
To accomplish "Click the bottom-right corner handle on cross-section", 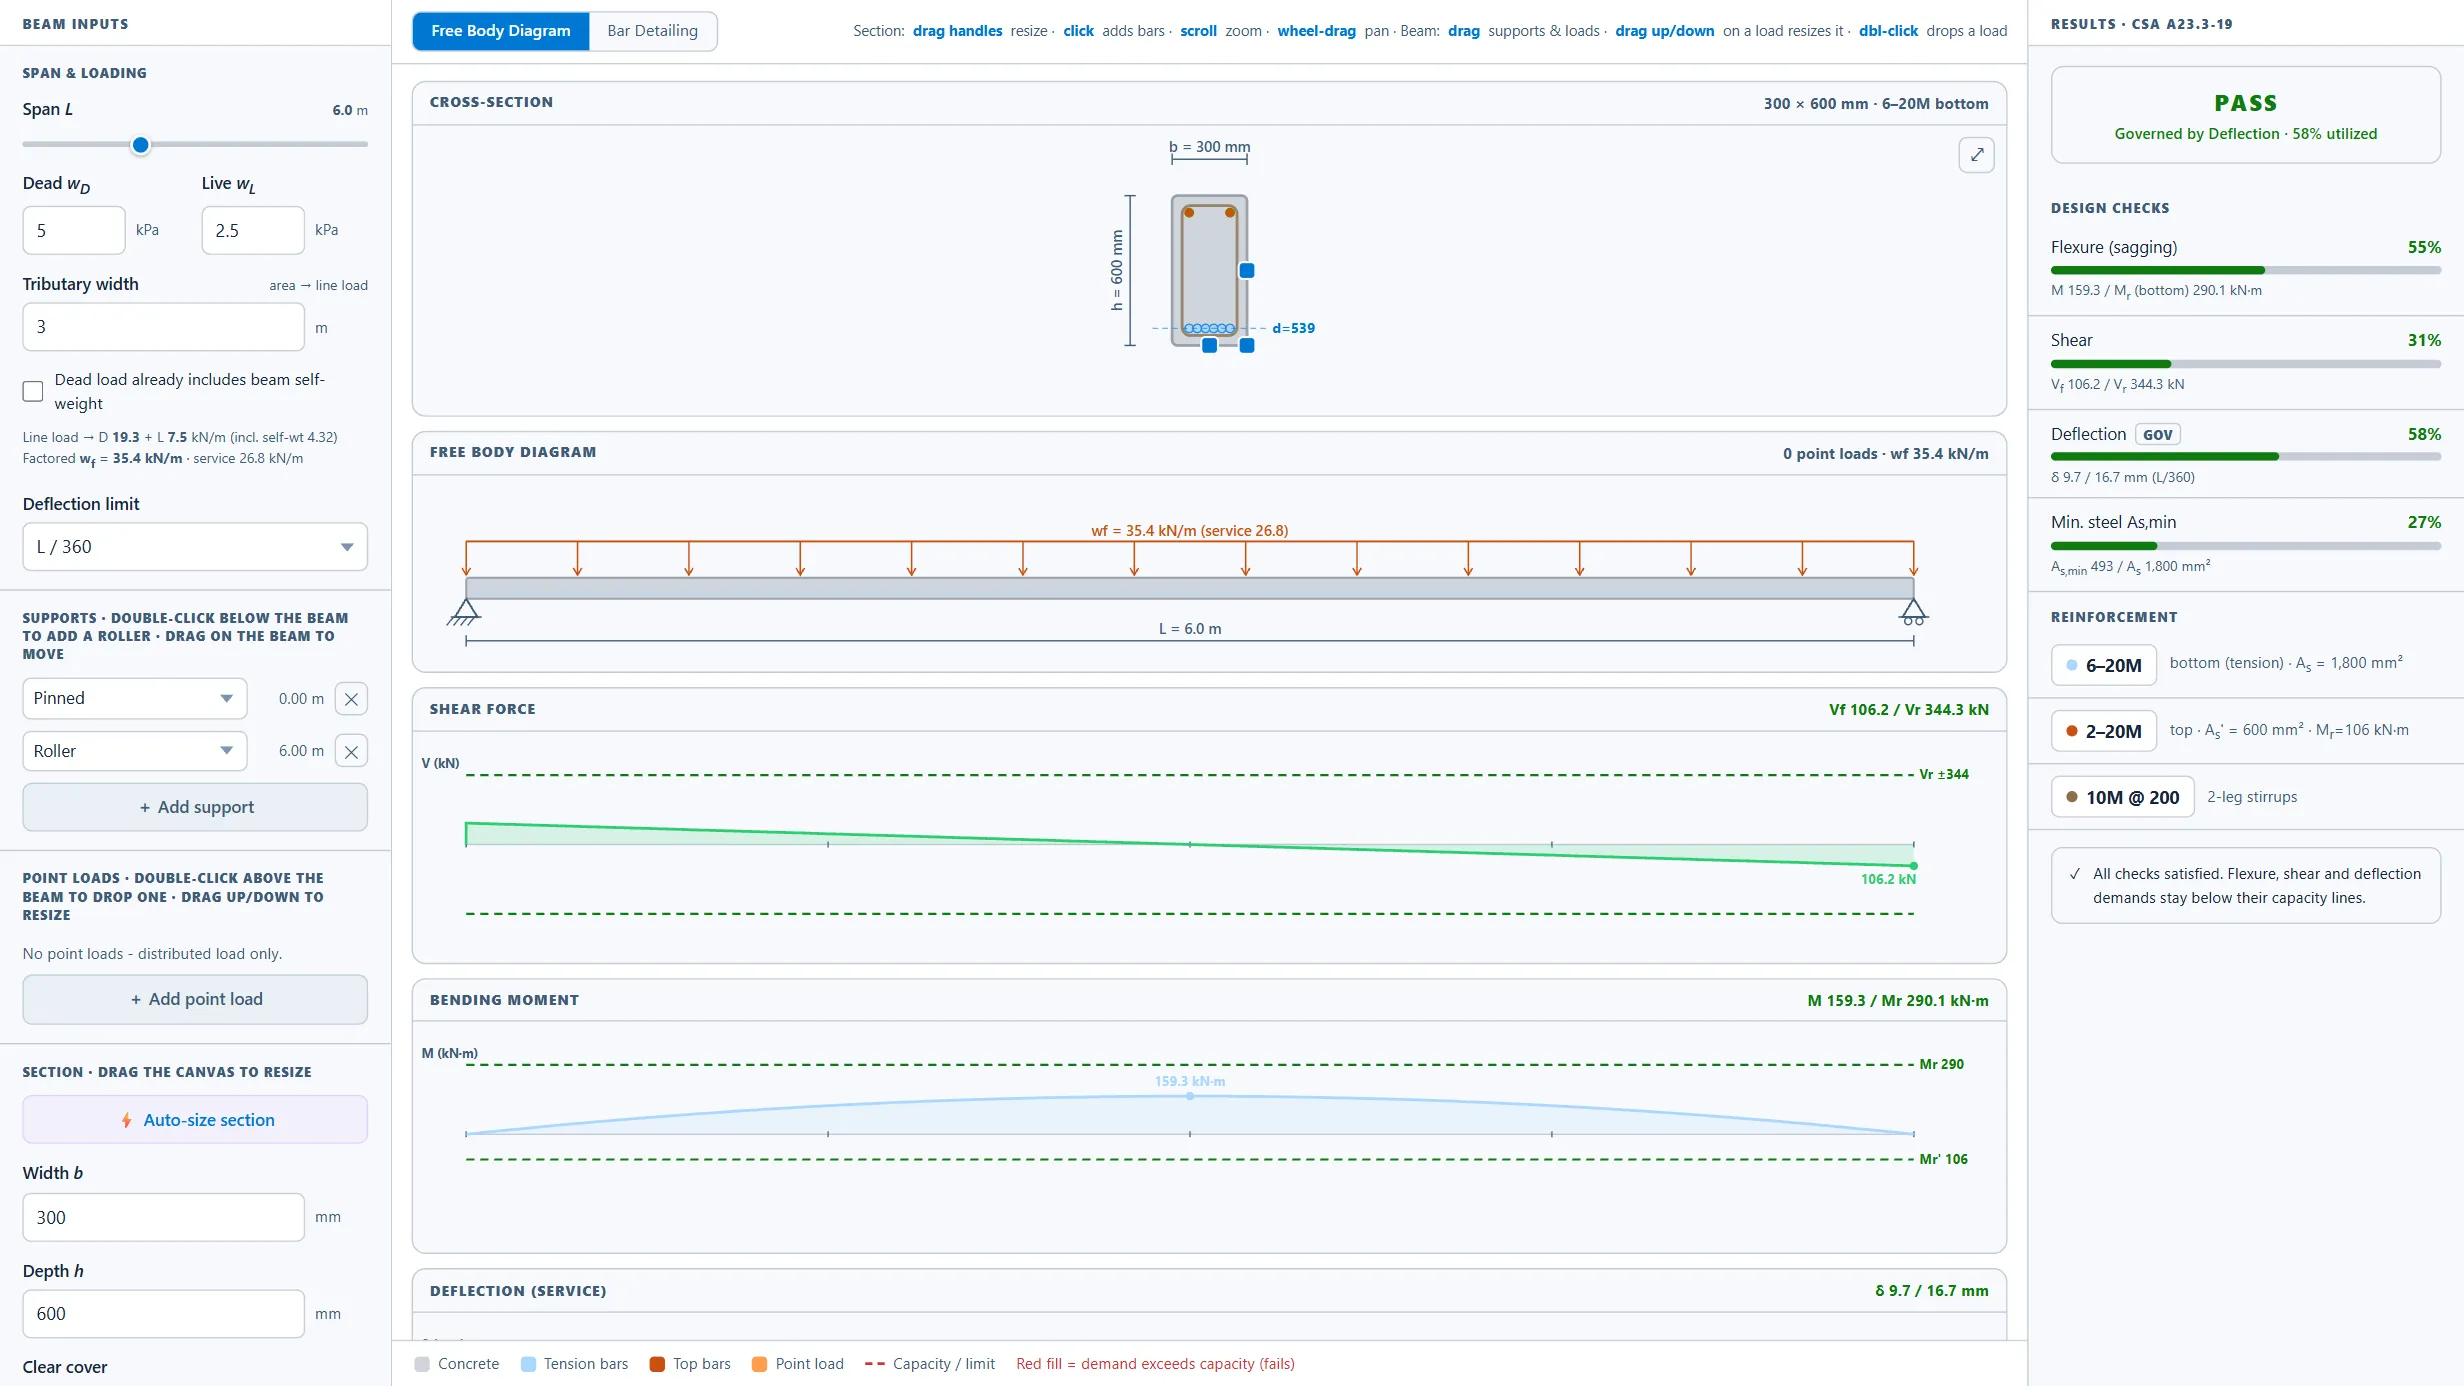I will coord(1247,345).
